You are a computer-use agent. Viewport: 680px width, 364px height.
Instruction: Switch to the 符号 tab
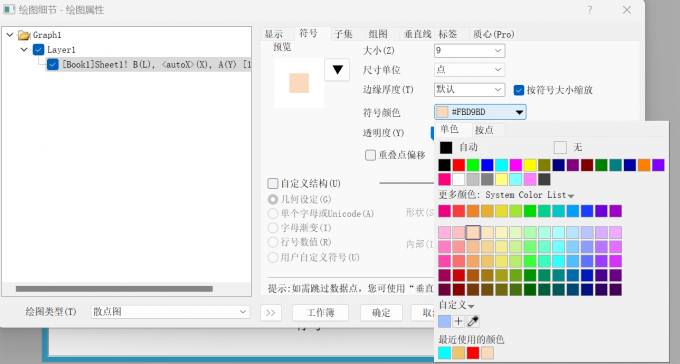pos(308,33)
